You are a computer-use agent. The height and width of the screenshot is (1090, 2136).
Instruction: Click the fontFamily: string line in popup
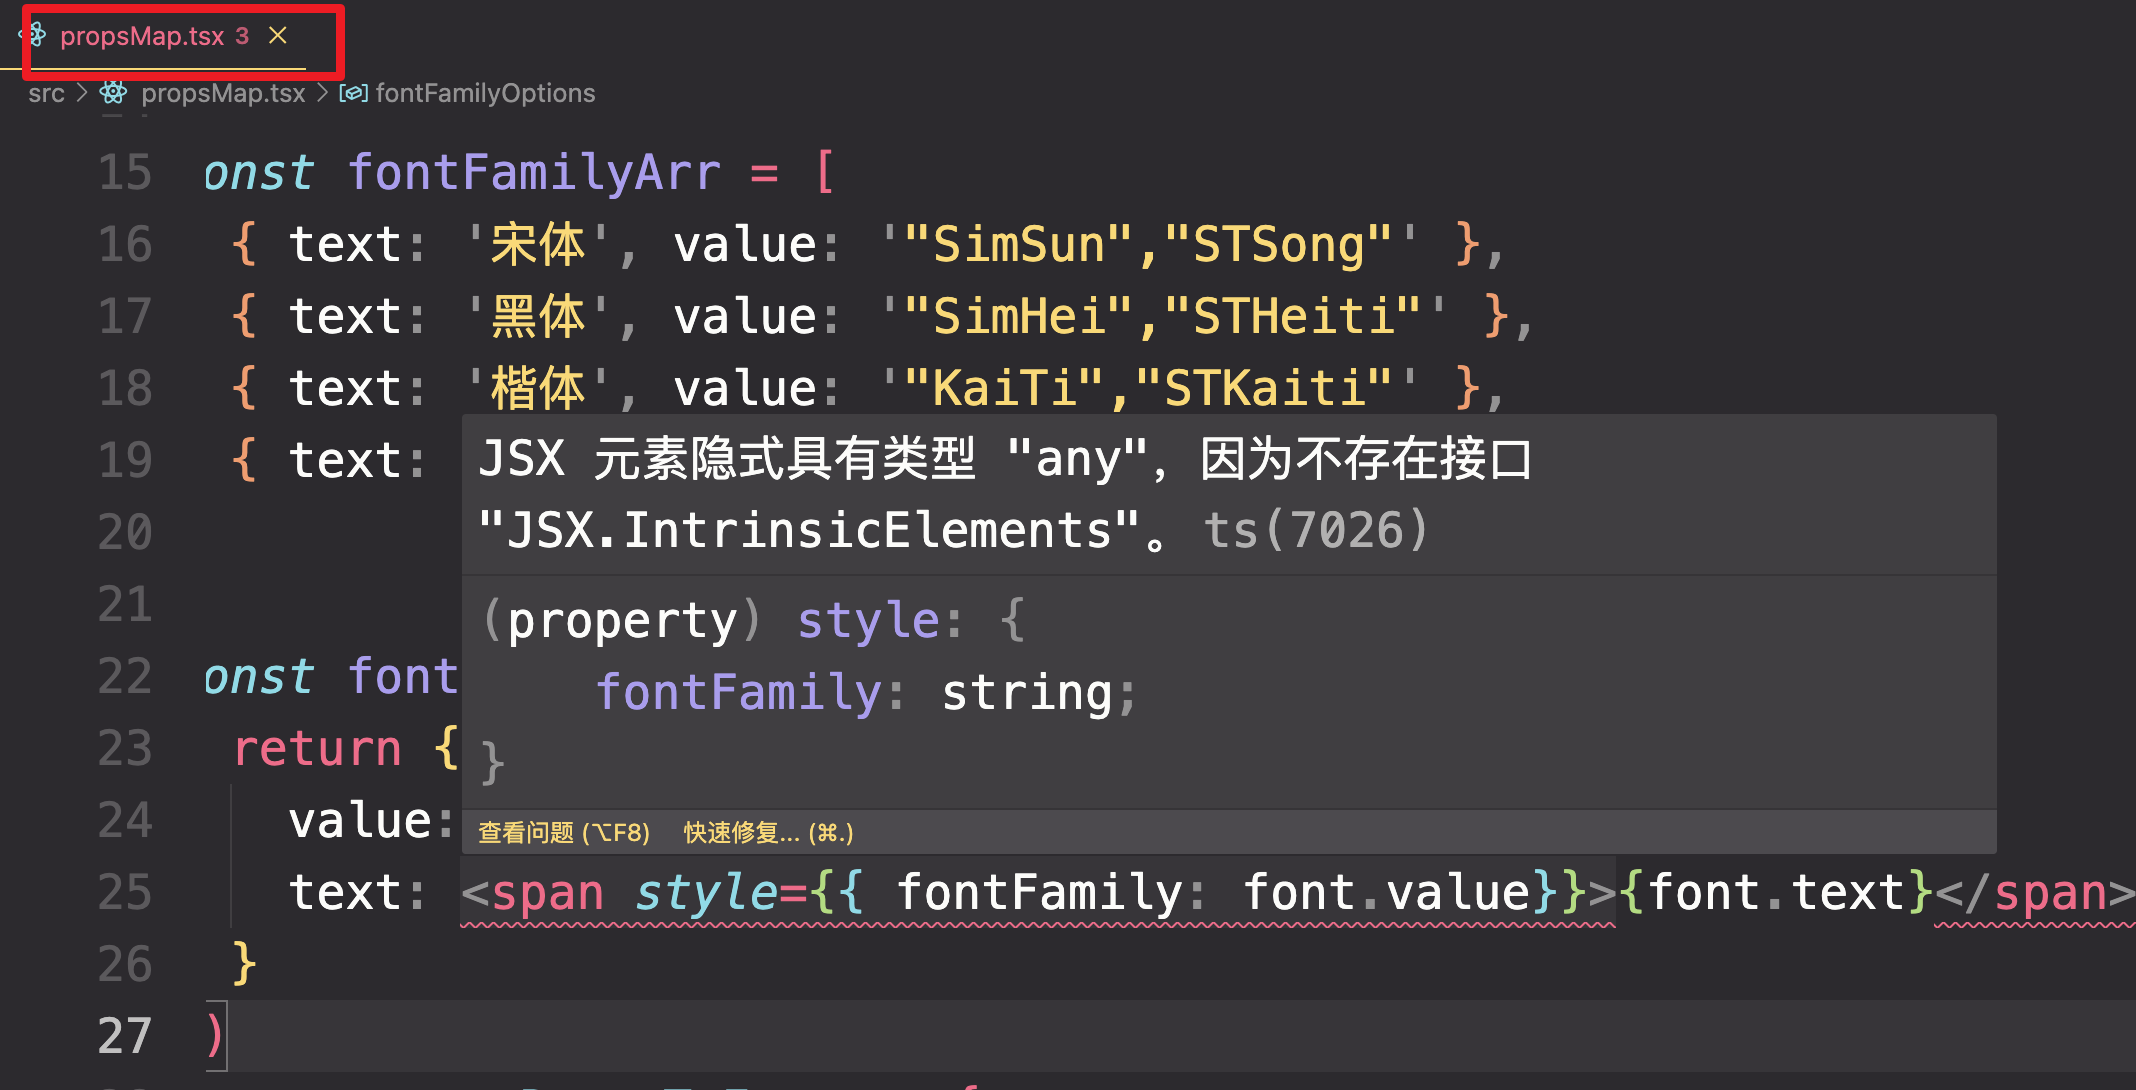(866, 692)
